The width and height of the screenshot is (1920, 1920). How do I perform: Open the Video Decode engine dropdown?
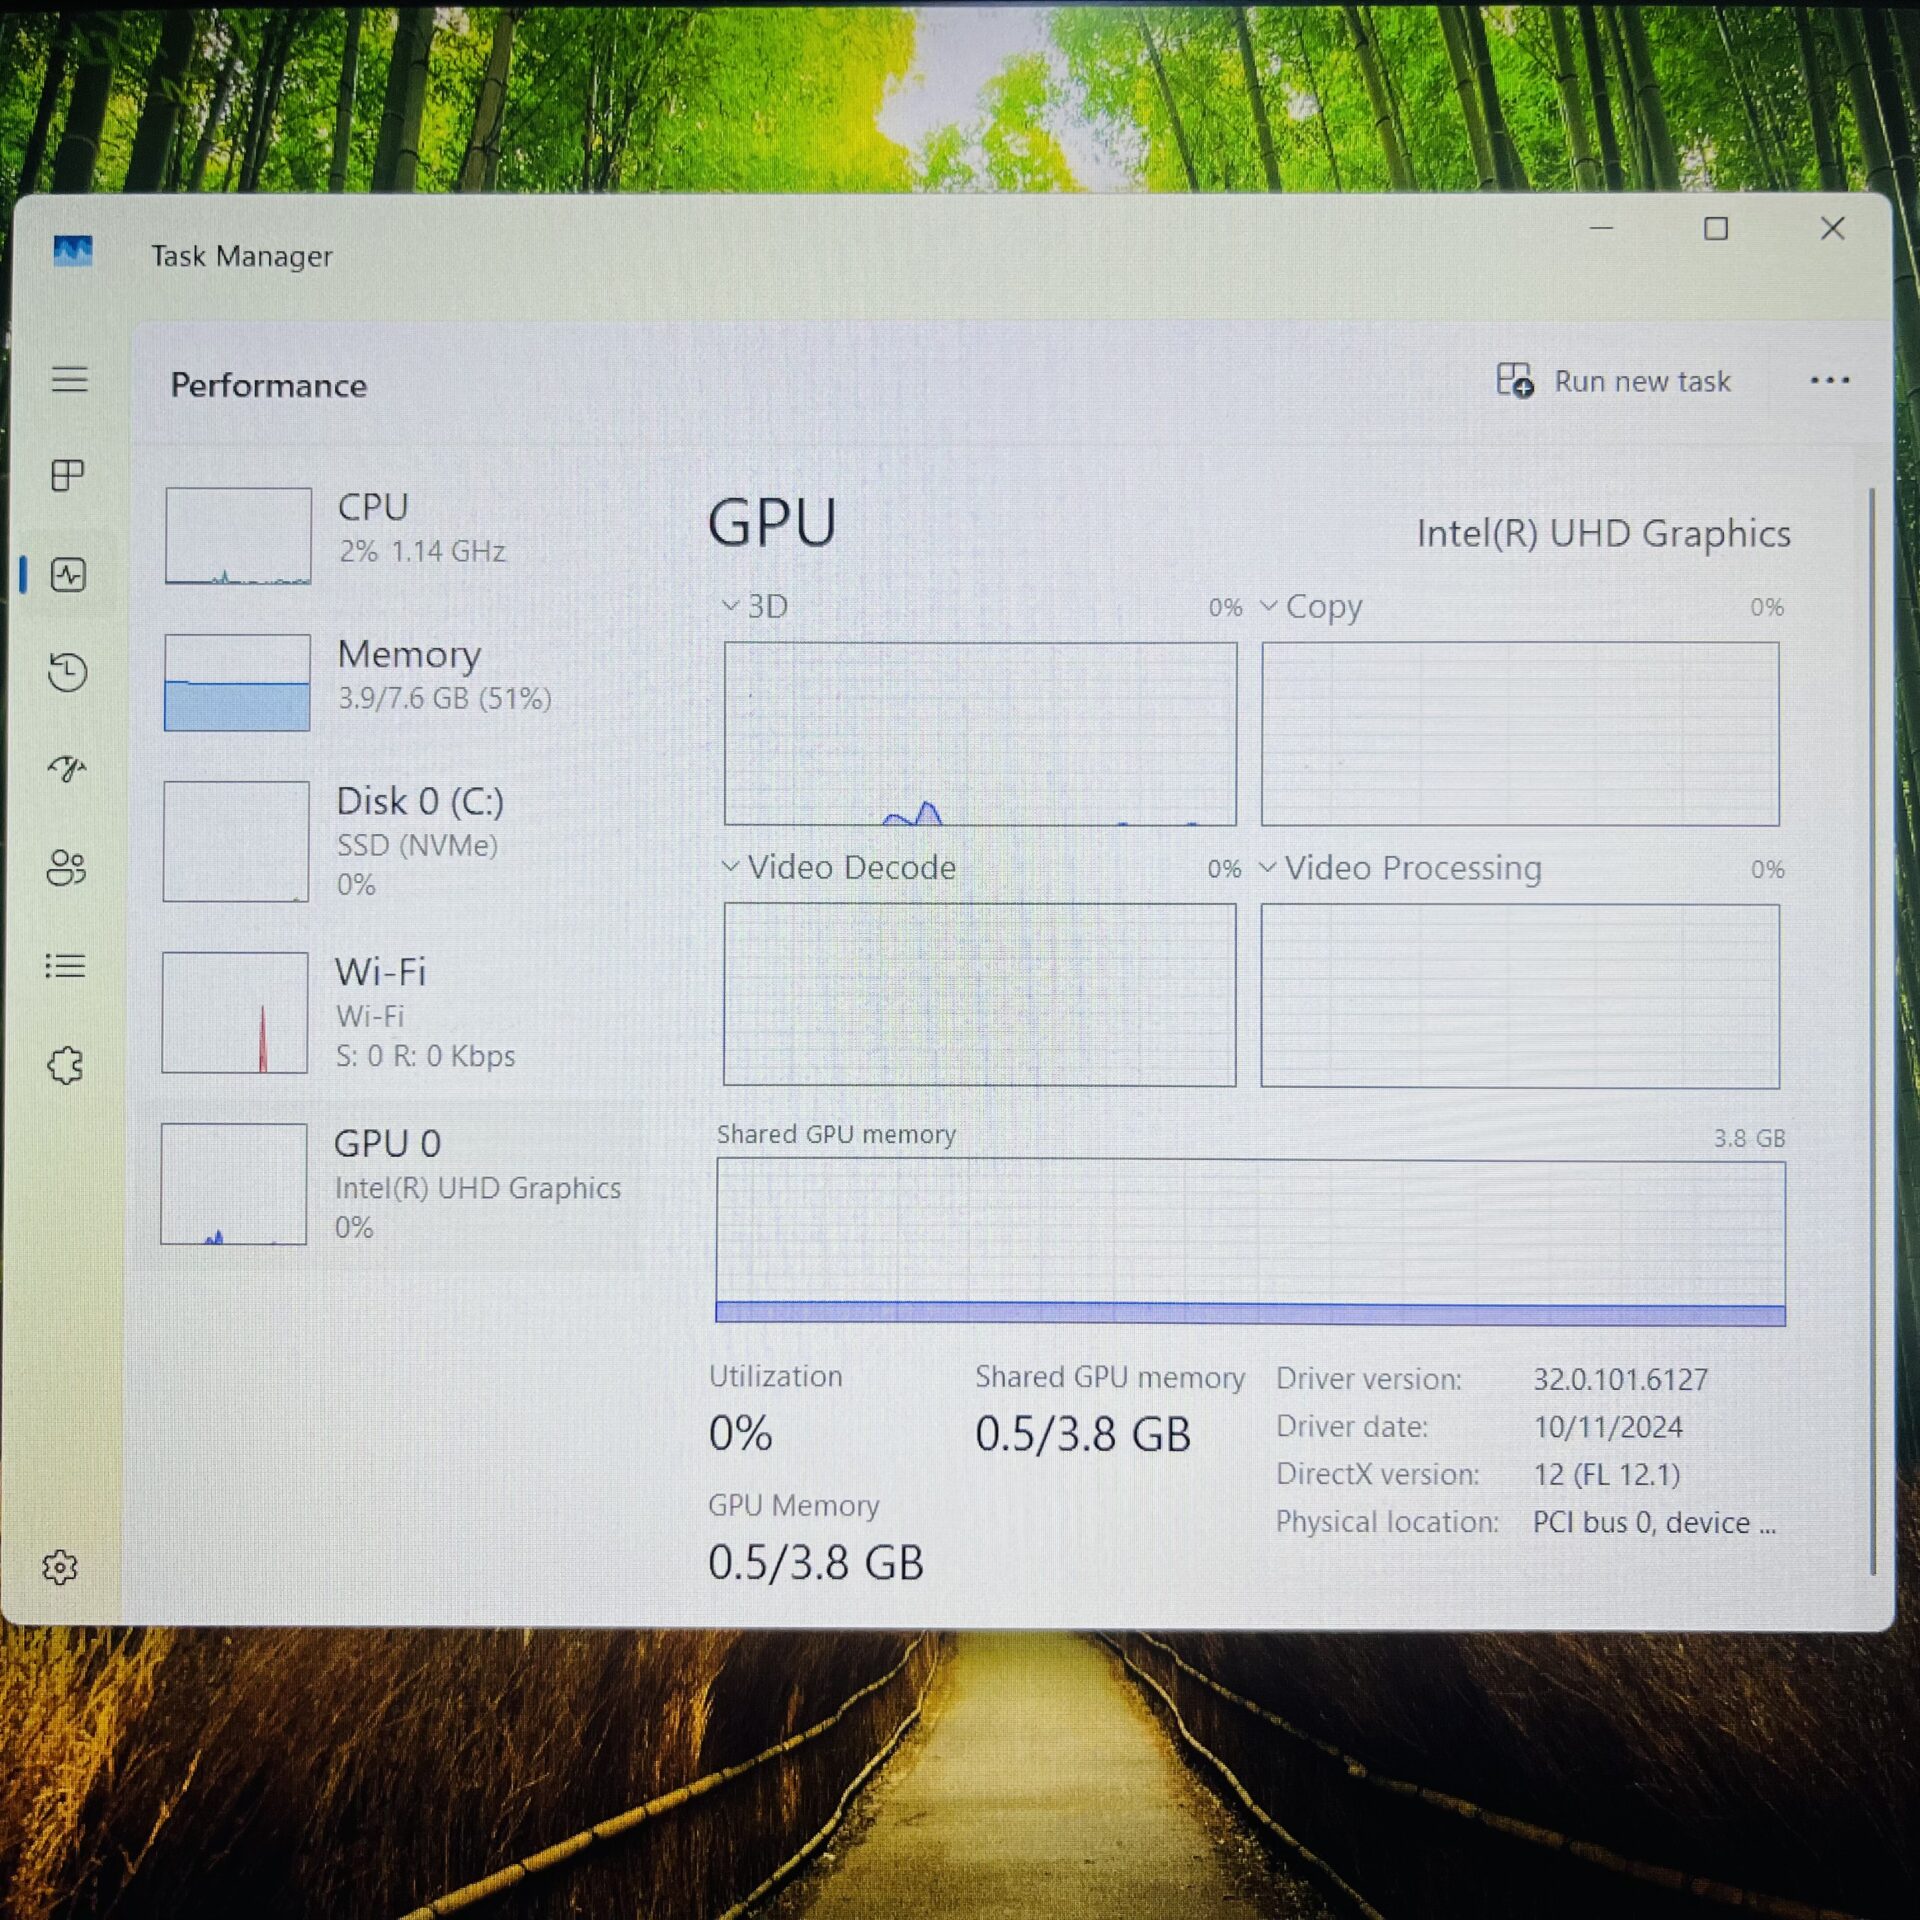point(730,866)
